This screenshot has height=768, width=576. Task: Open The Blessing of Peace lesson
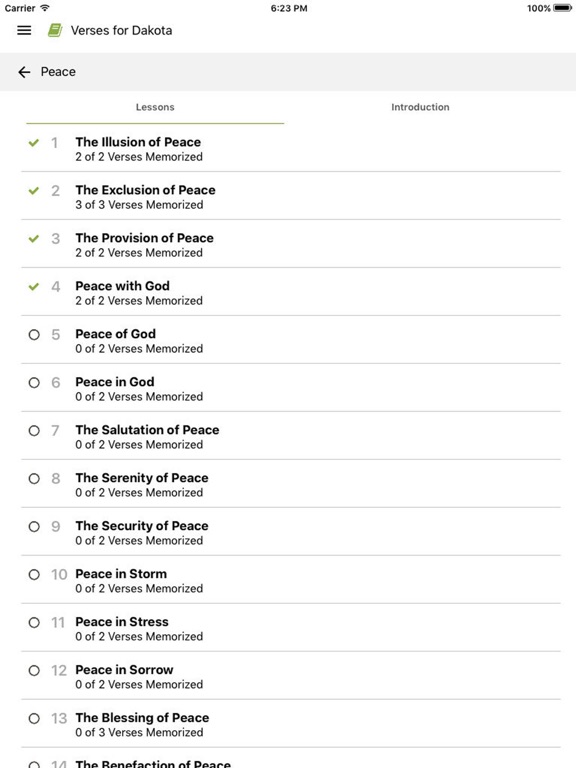(x=291, y=724)
